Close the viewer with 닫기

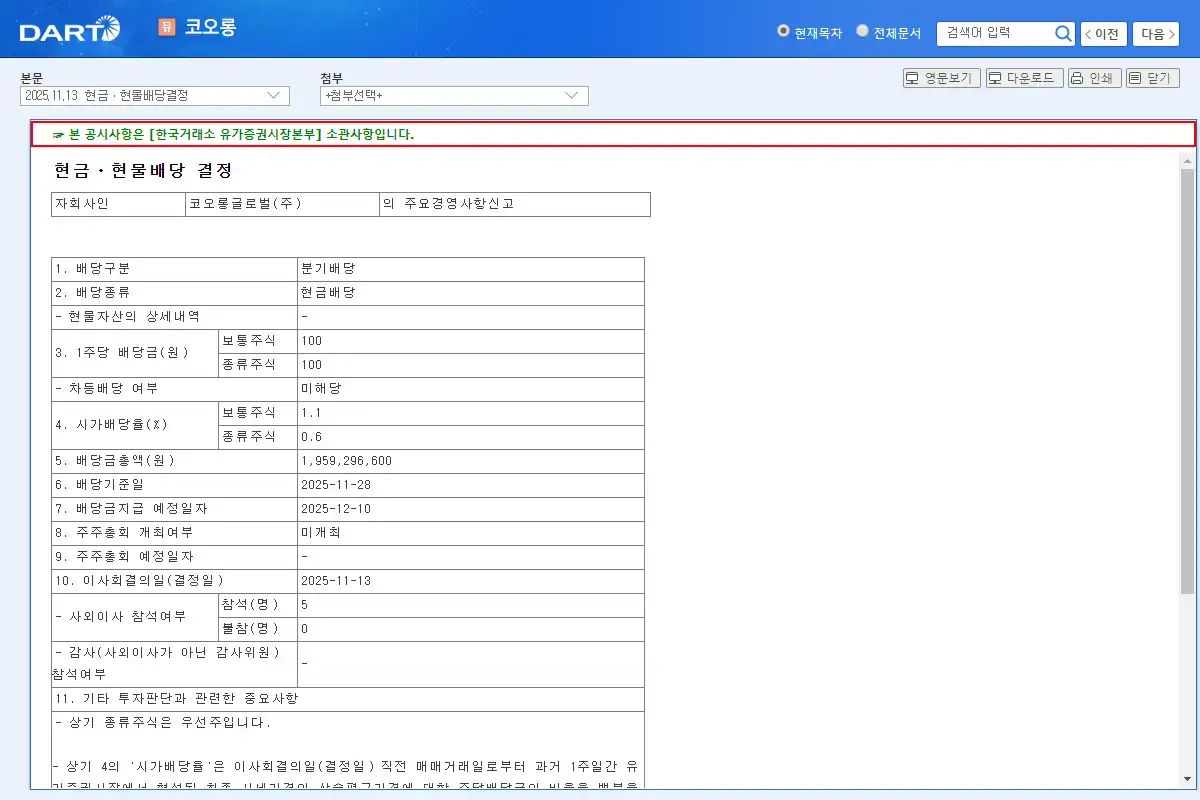(x=1152, y=78)
